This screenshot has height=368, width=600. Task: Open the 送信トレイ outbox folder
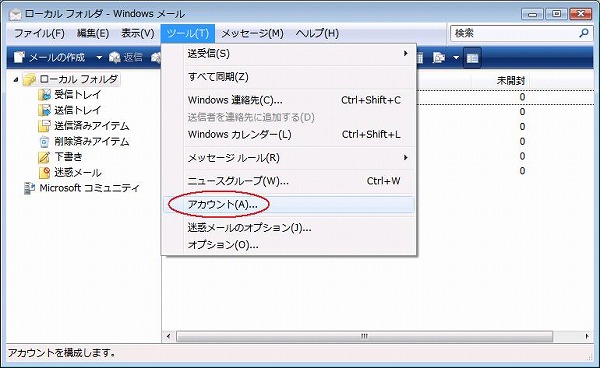pyautogui.click(x=78, y=110)
